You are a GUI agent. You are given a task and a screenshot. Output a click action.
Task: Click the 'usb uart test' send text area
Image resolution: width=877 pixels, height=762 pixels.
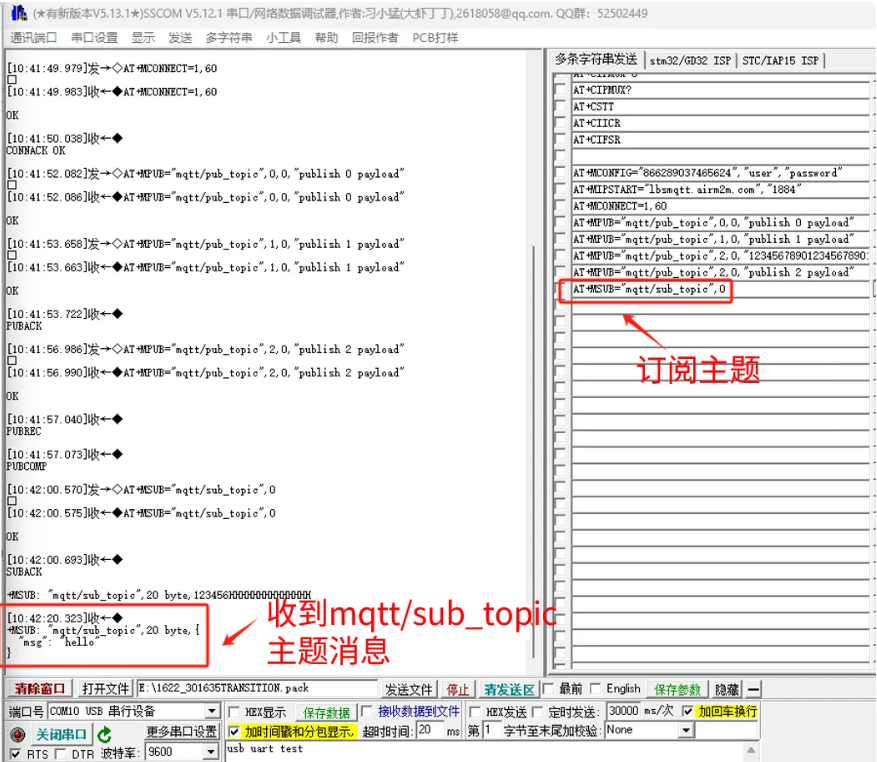click(484, 751)
